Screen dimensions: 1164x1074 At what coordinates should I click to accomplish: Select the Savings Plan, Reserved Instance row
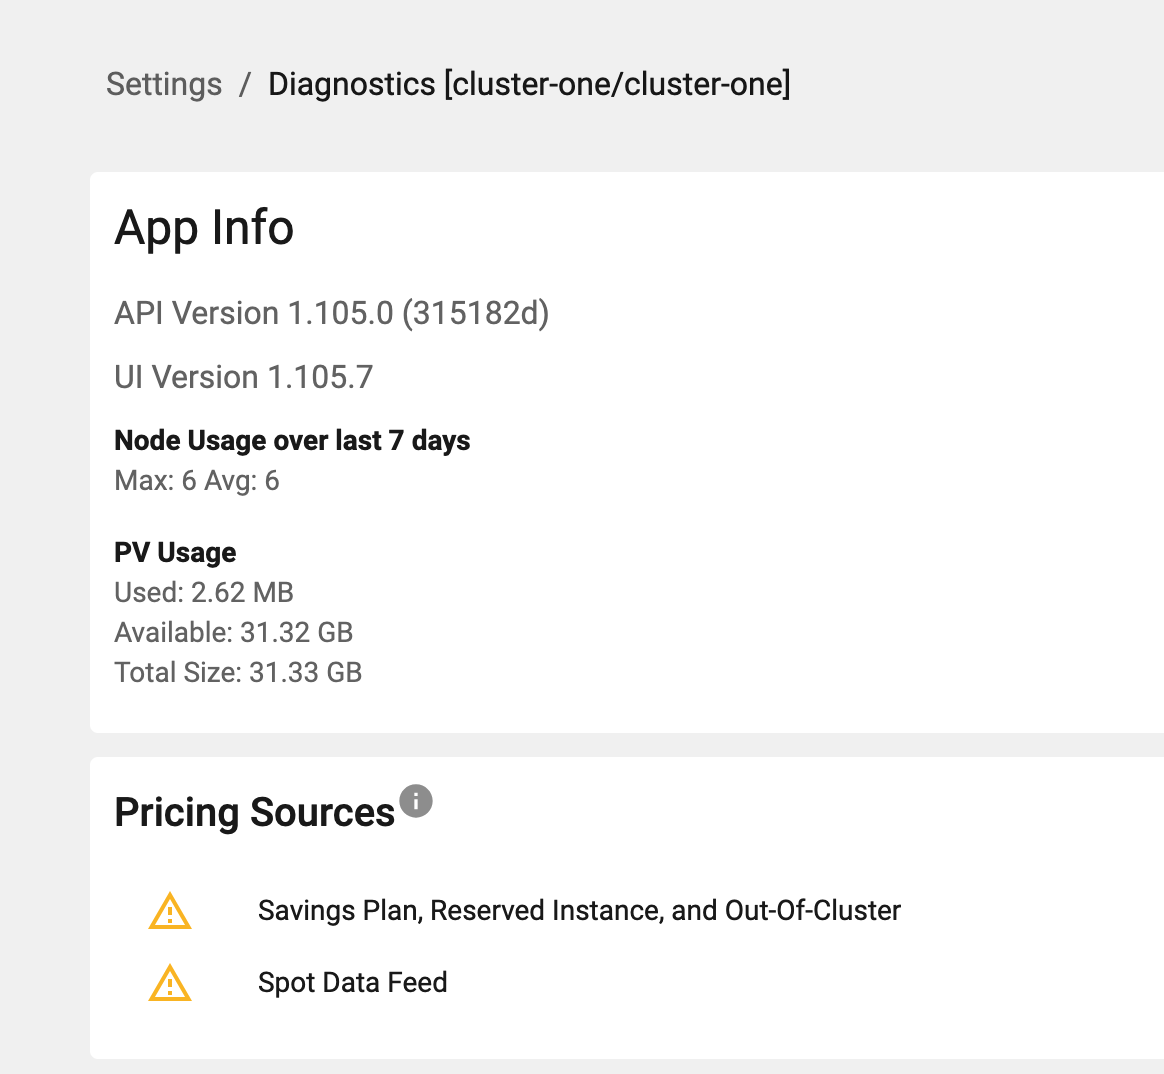coord(579,911)
